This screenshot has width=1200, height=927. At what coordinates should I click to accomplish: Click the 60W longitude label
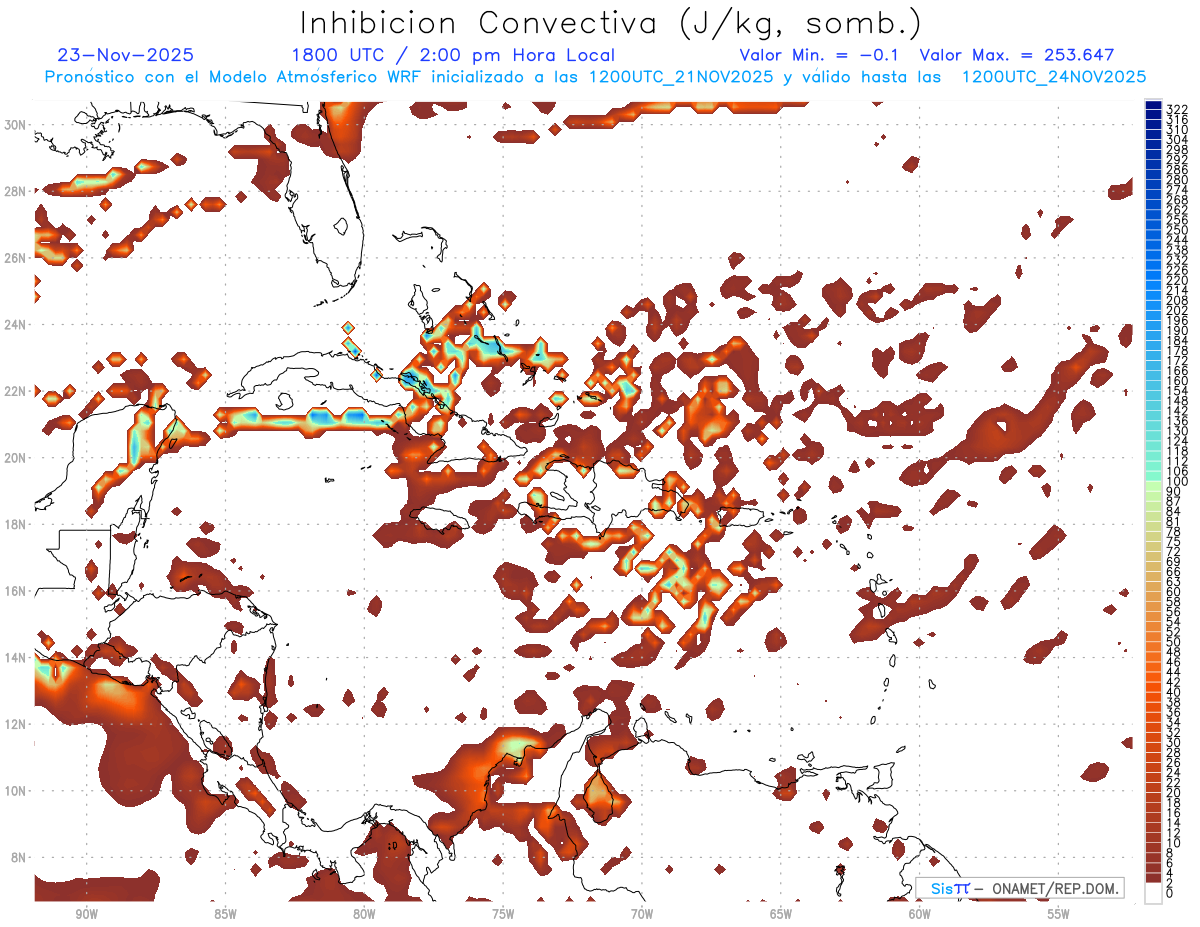920,915
